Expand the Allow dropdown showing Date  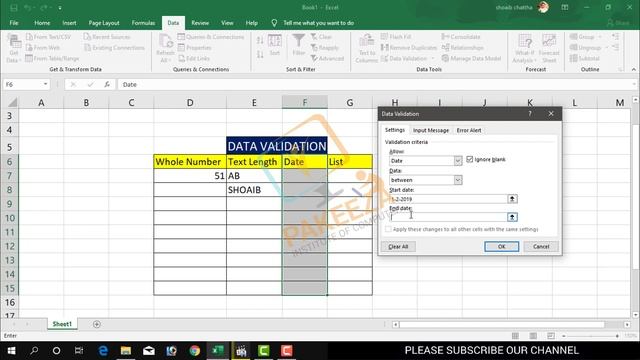point(458,161)
